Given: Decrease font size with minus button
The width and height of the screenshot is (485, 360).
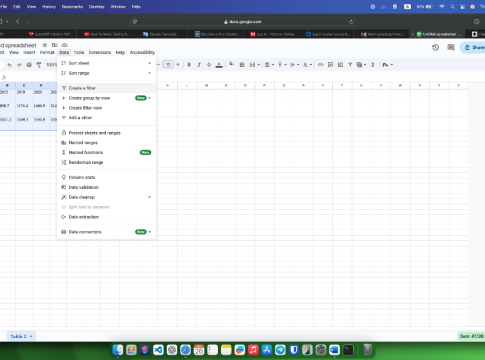Looking at the screenshot, I should click(159, 64).
